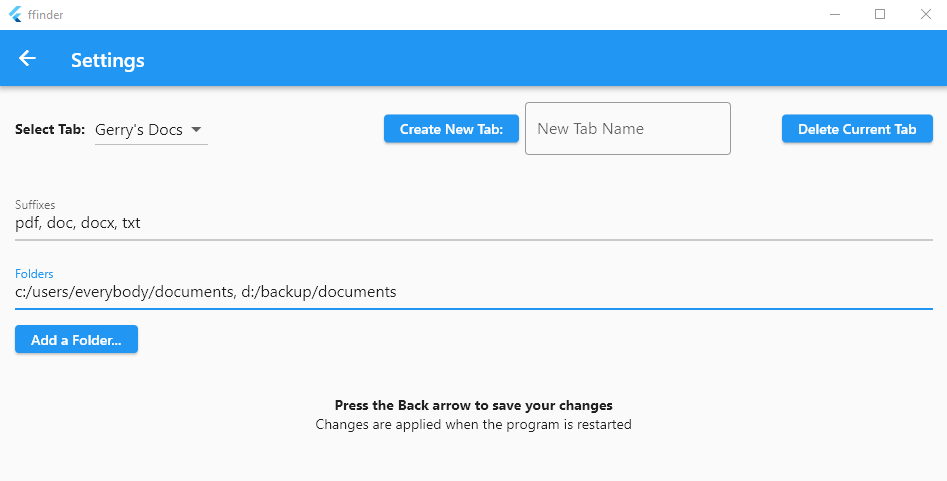Click the Settings page title

click(x=108, y=60)
